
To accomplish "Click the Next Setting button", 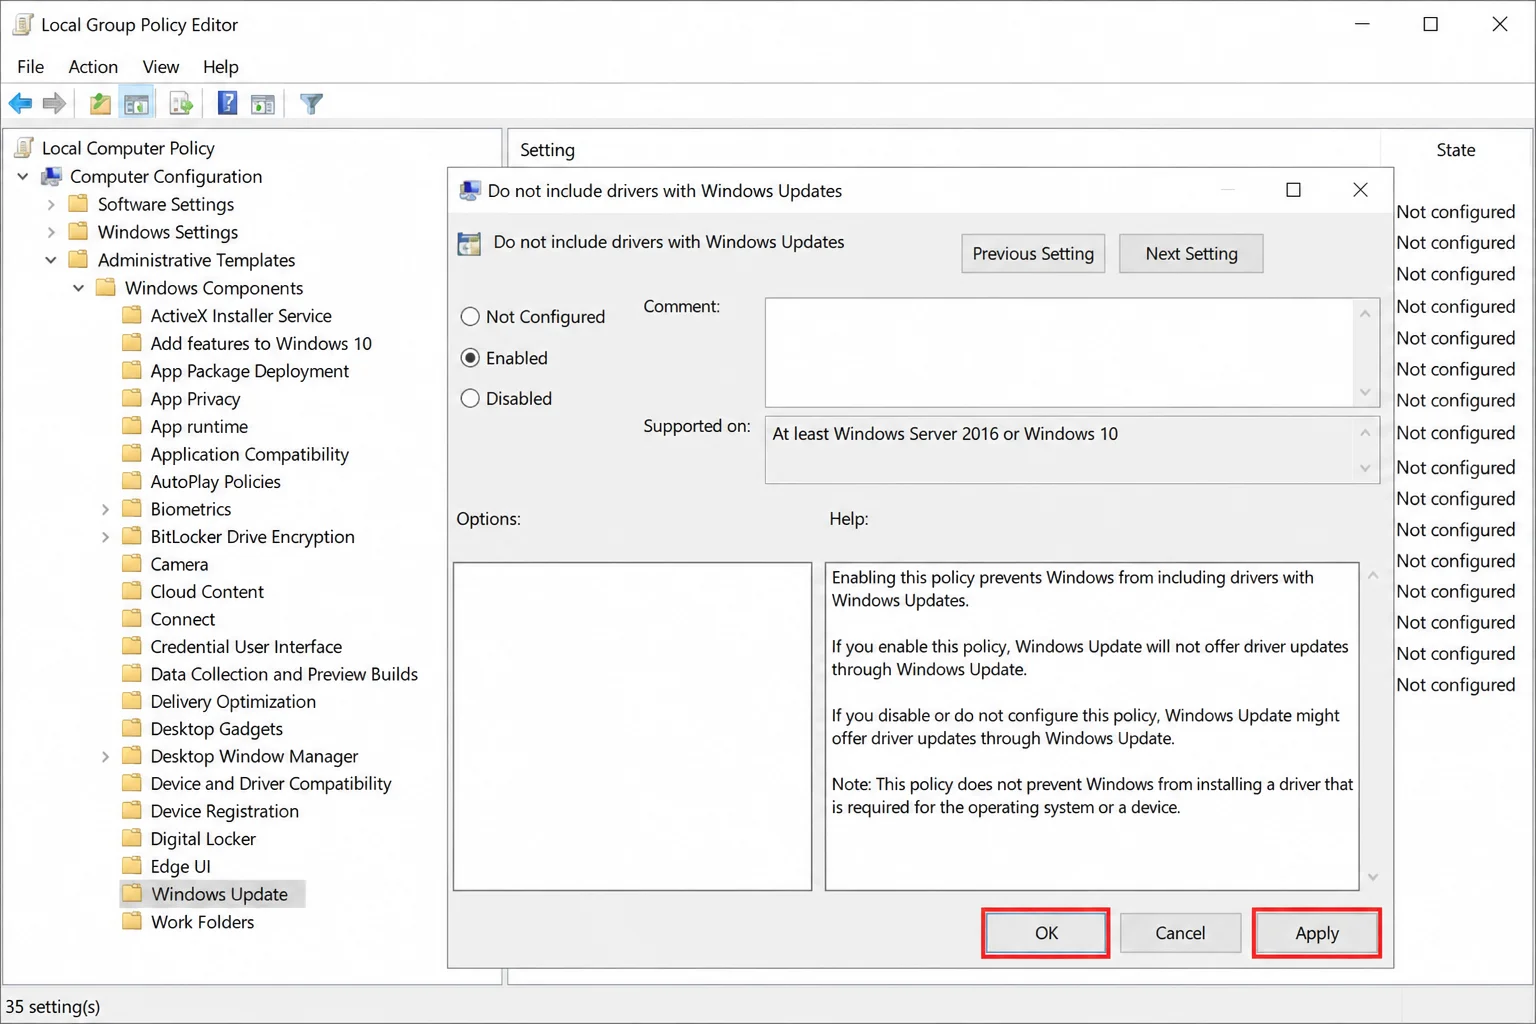I will [1191, 254].
